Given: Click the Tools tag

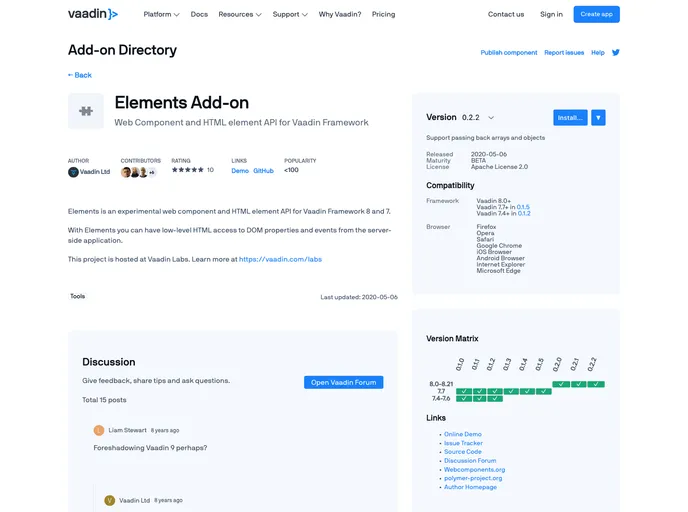Looking at the screenshot, I should 78,296.
